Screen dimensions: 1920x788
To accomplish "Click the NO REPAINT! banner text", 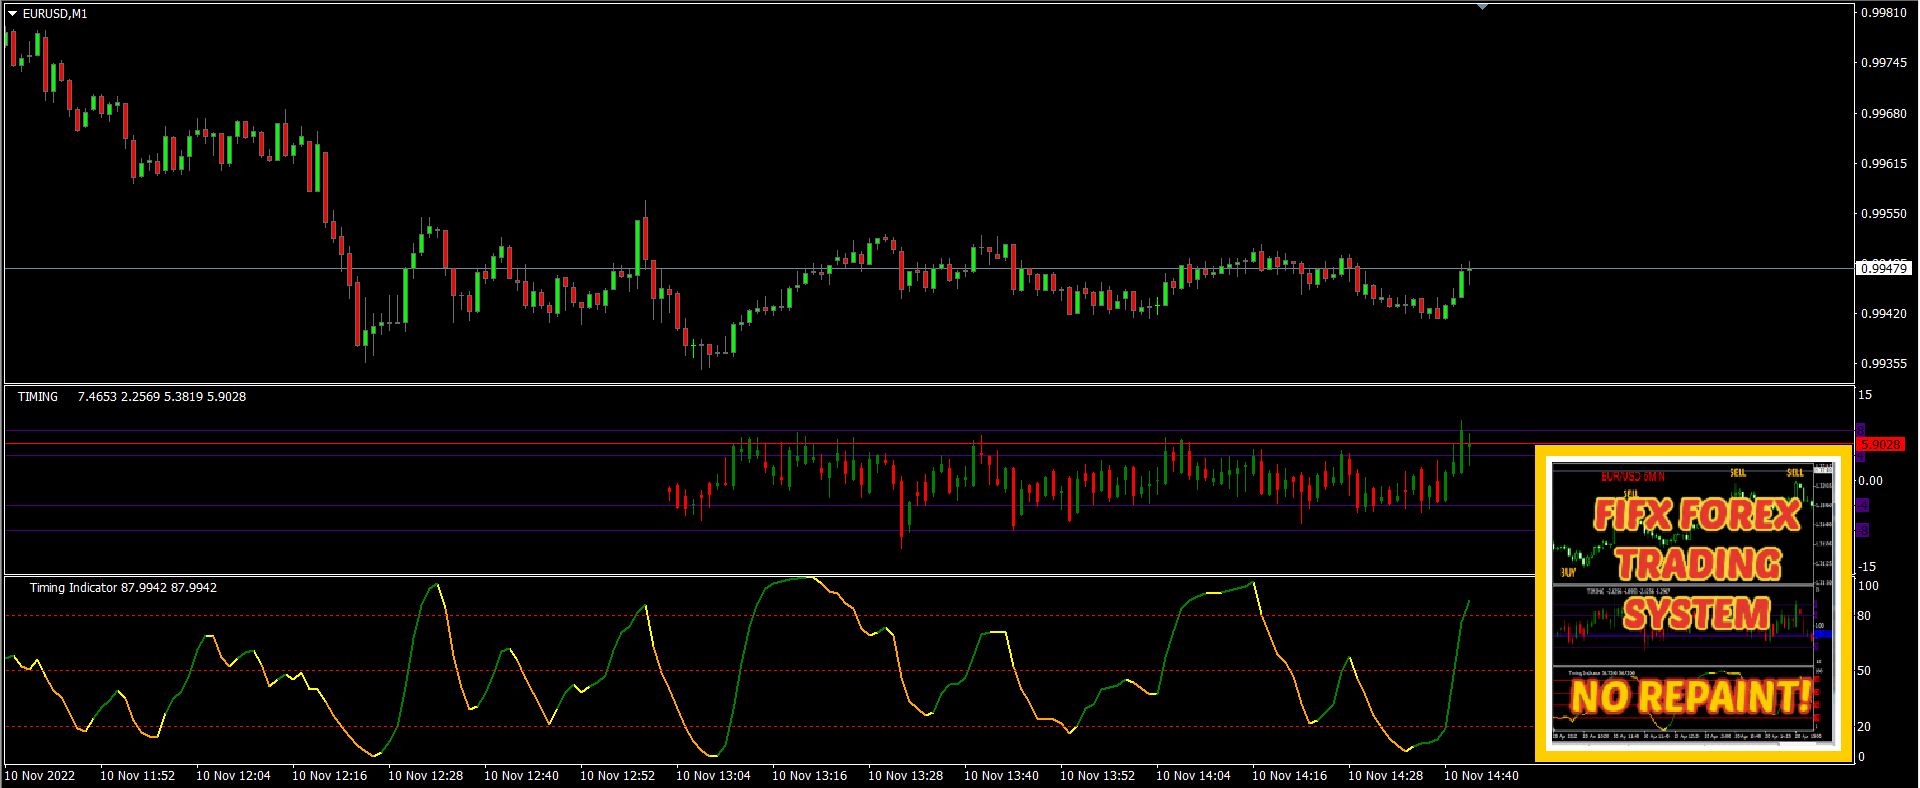I will (x=1690, y=696).
